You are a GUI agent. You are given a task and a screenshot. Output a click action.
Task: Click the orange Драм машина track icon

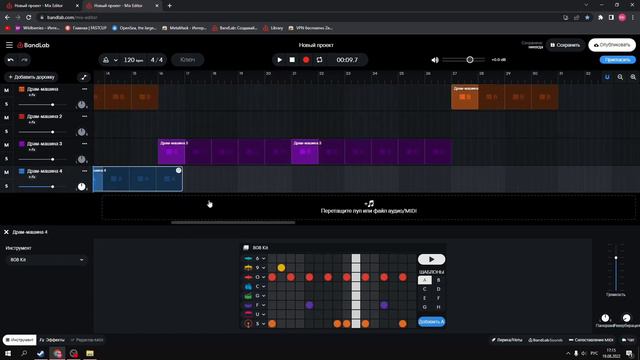[22, 89]
